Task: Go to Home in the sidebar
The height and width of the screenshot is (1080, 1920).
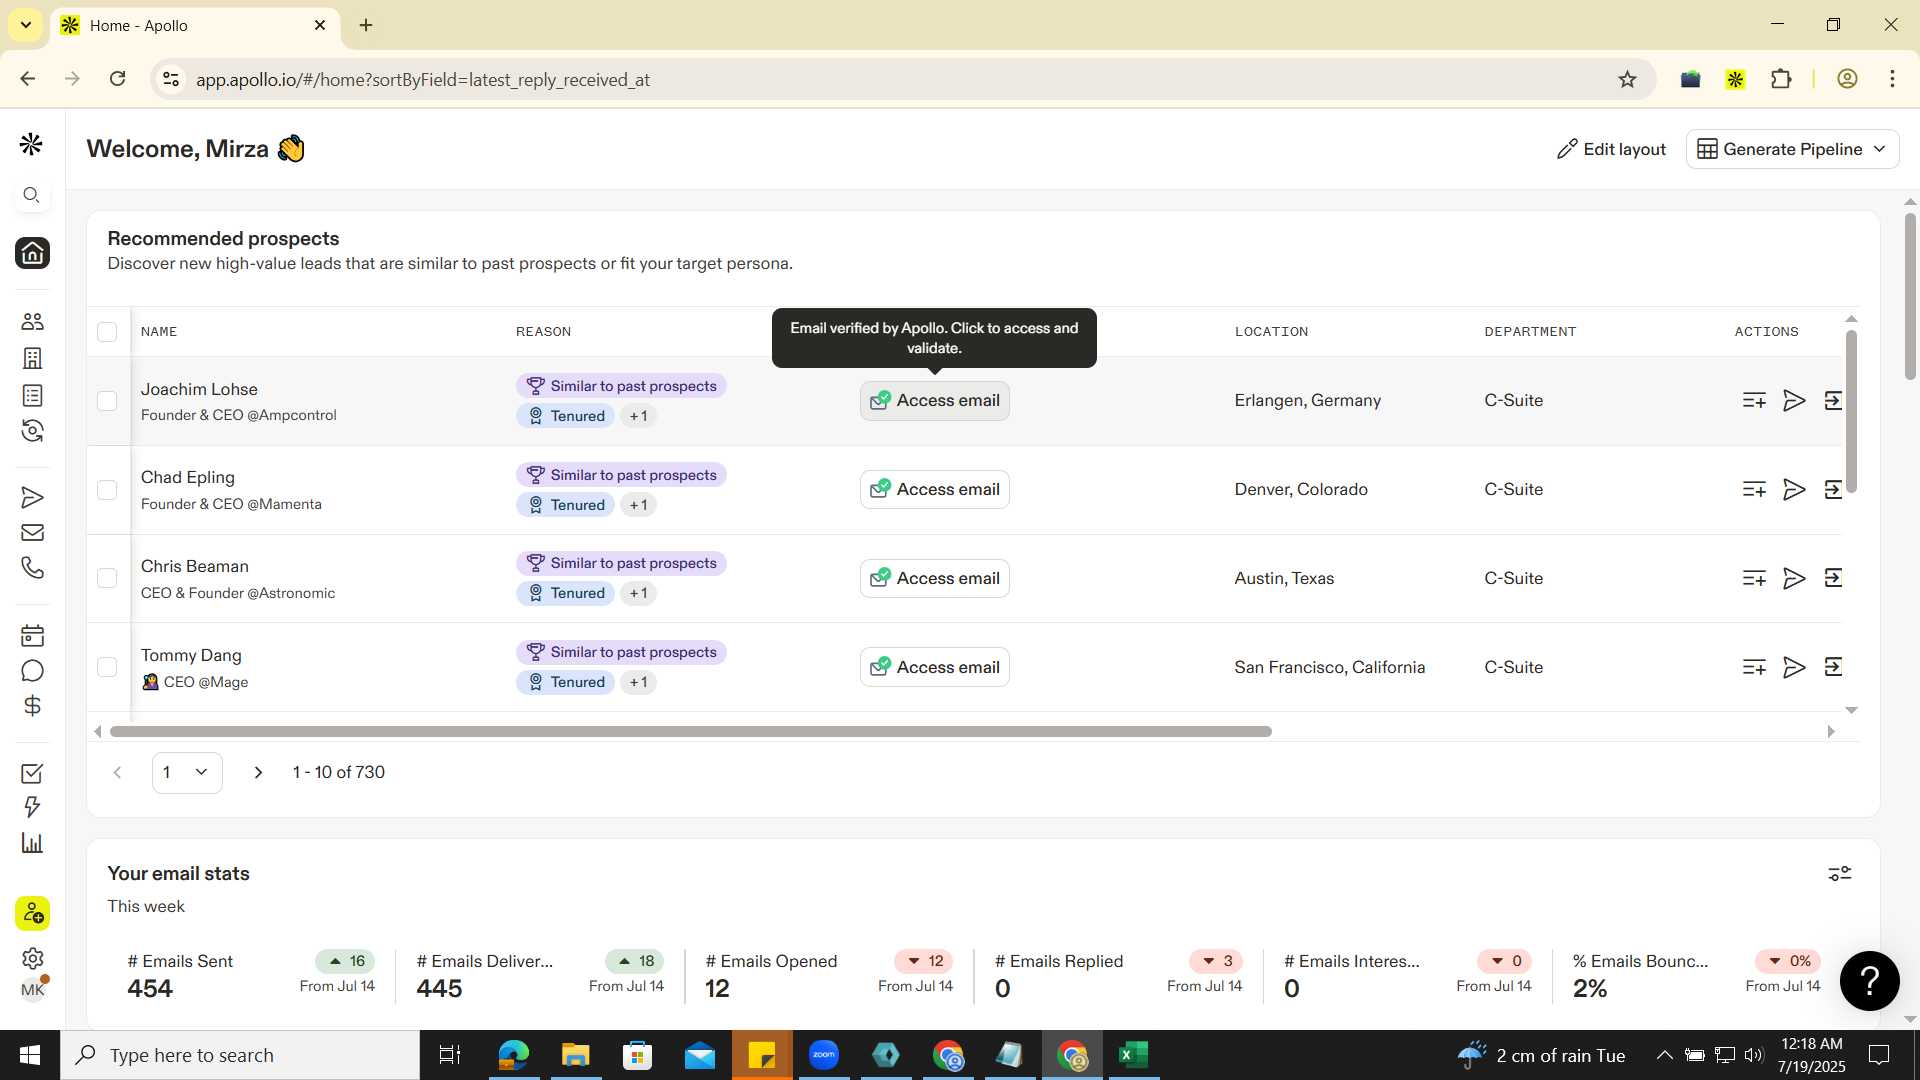Action: coord(32,253)
